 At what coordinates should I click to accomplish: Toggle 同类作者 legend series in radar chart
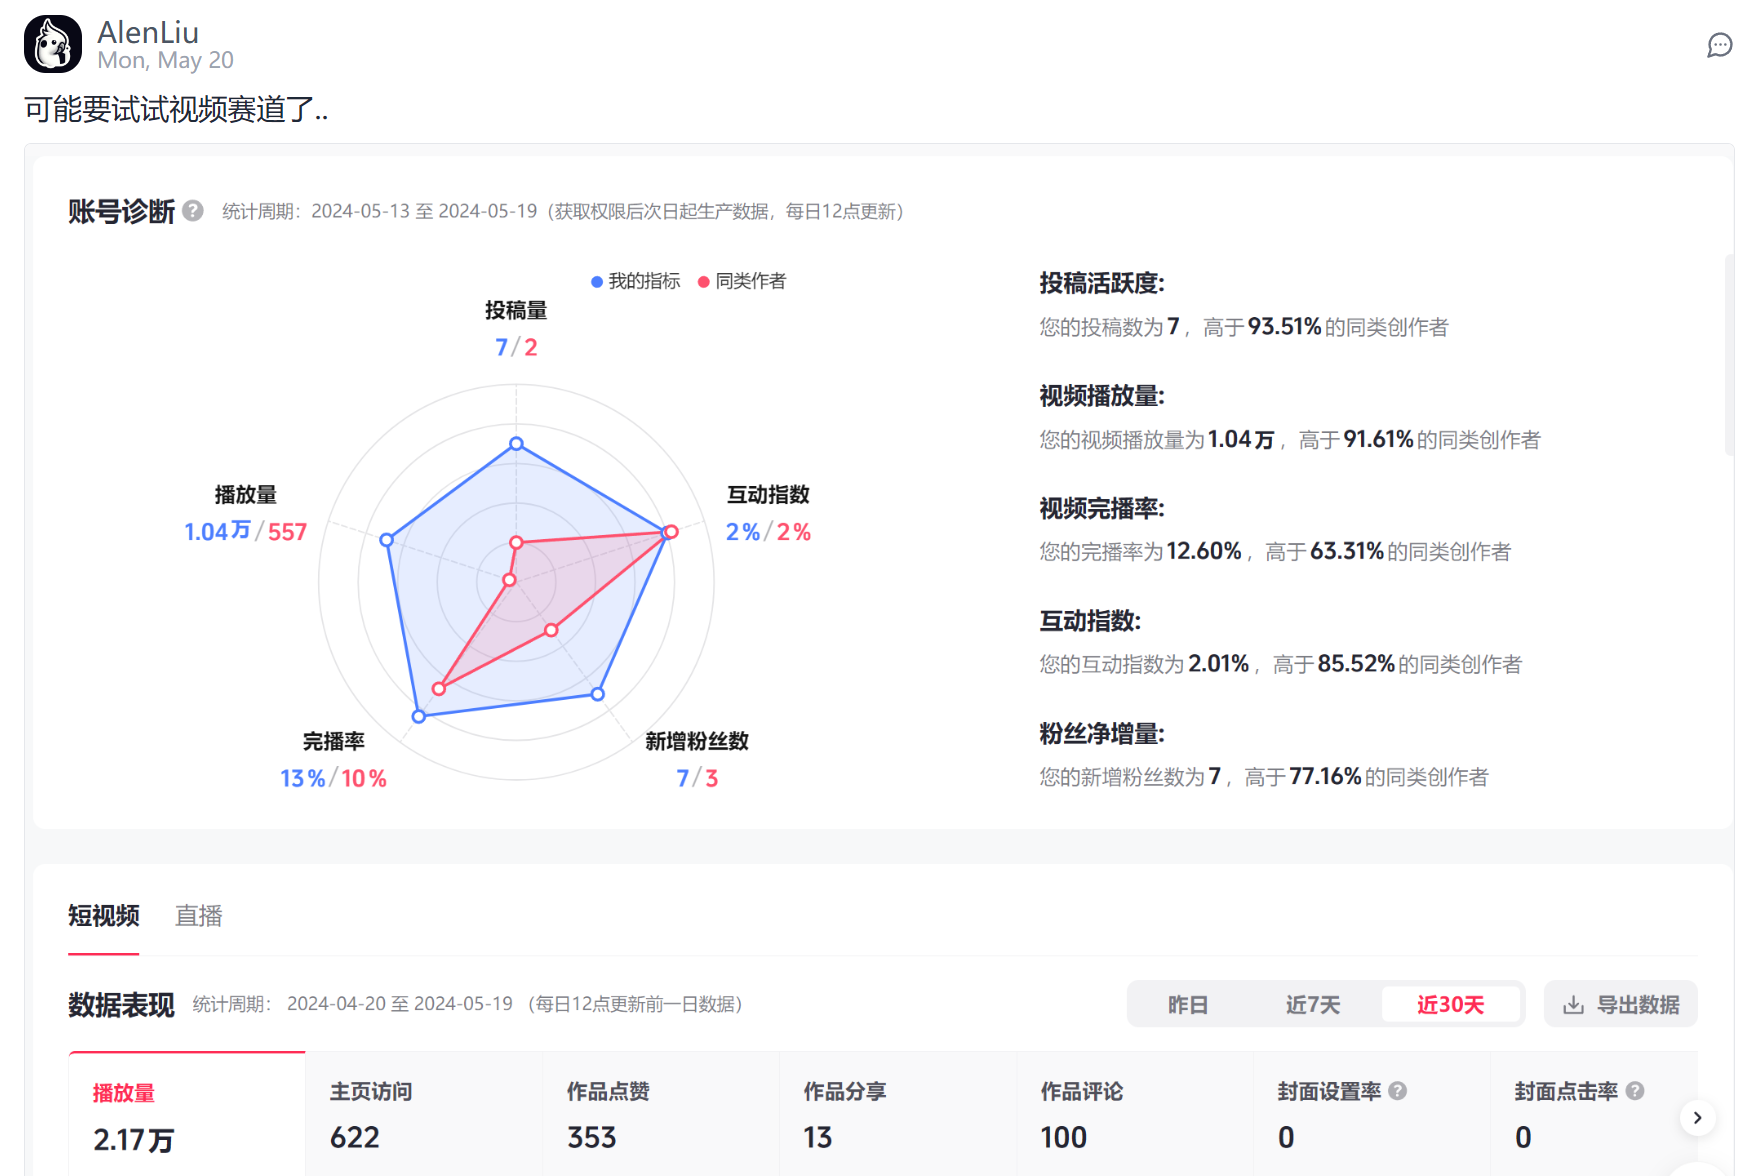click(x=742, y=282)
